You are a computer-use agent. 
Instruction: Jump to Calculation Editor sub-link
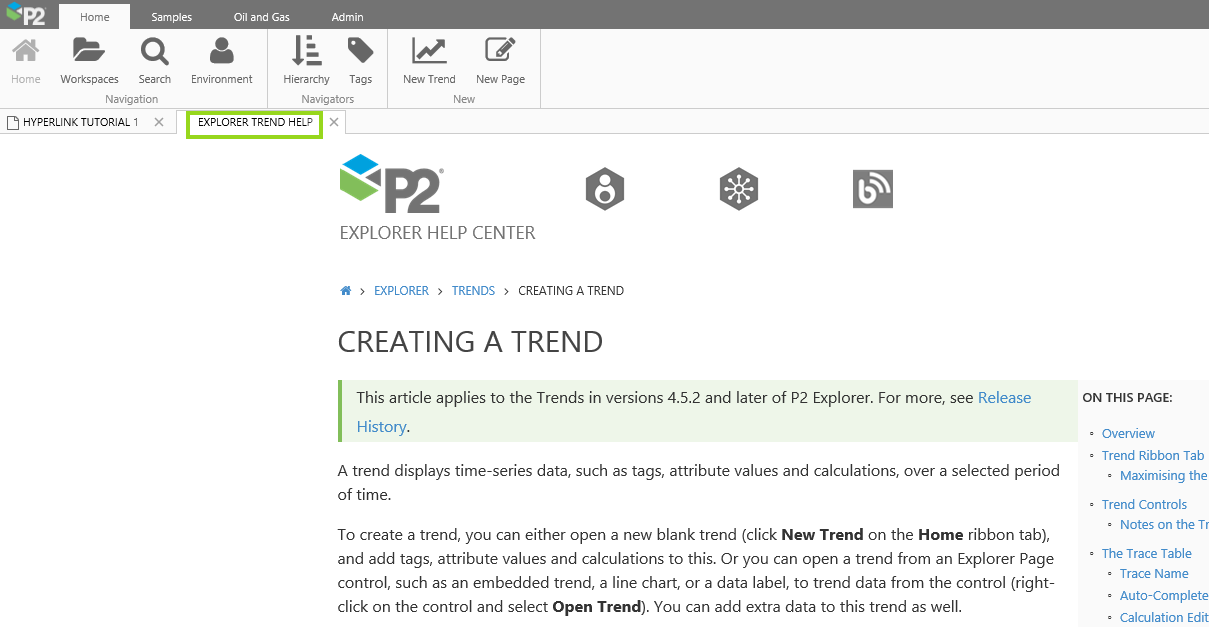coord(1164,618)
